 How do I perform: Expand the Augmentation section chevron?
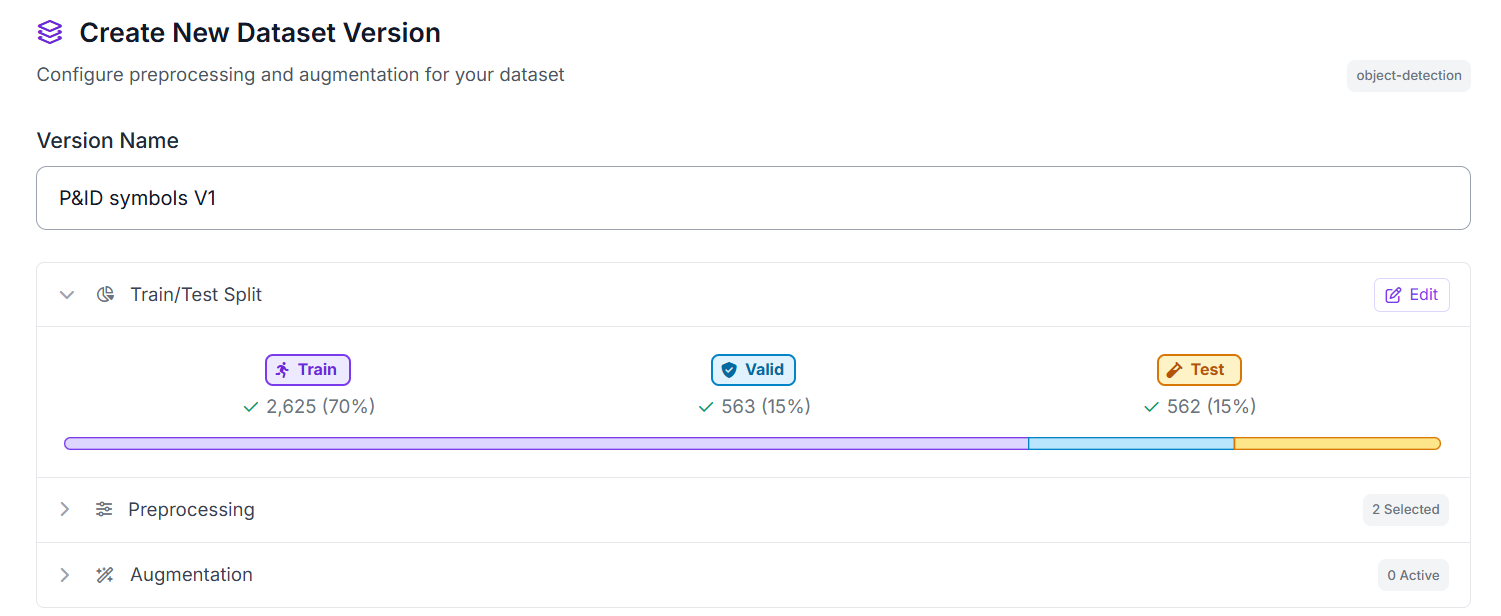[x=65, y=575]
